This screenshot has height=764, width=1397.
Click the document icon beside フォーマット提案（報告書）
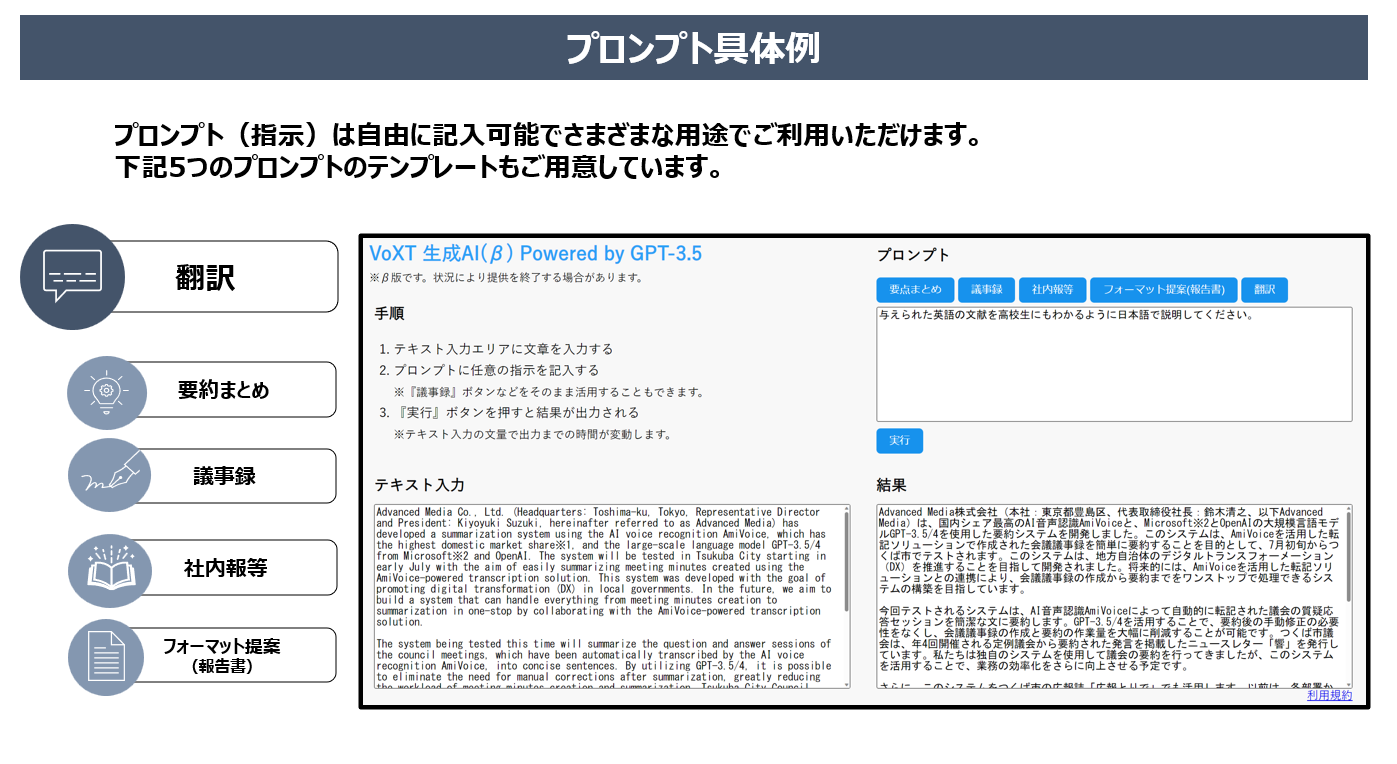coord(108,656)
